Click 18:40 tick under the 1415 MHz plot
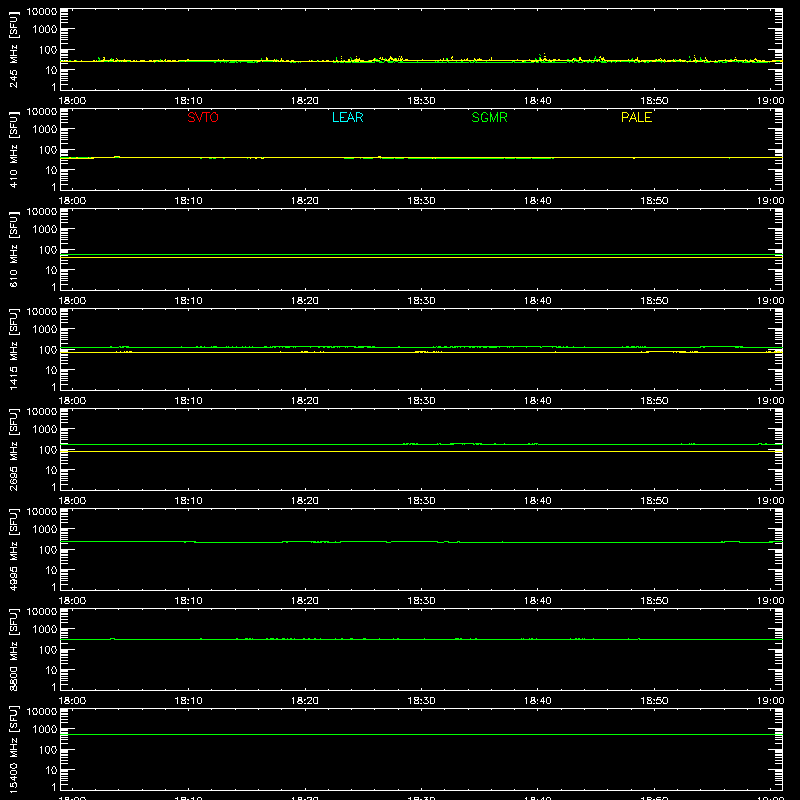This screenshot has height=800, width=800. (x=538, y=401)
